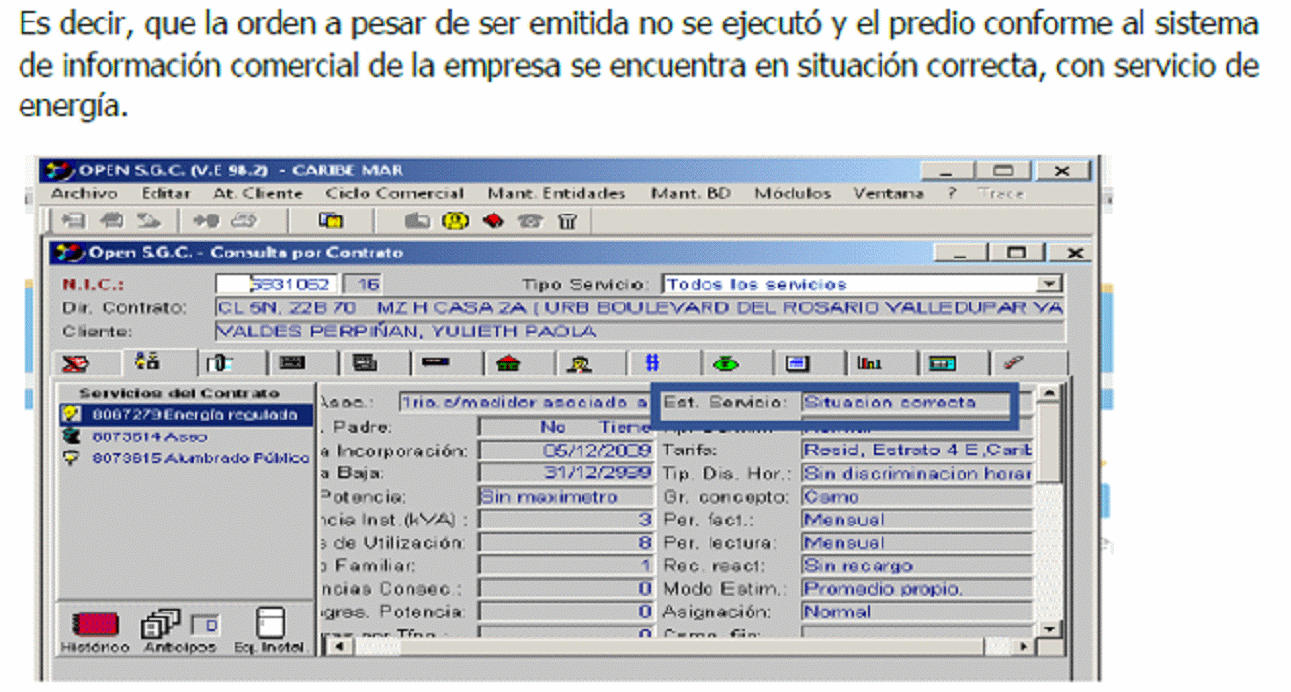
Task: Open the Tipo Servicio dropdown arrow
Action: point(1048,284)
